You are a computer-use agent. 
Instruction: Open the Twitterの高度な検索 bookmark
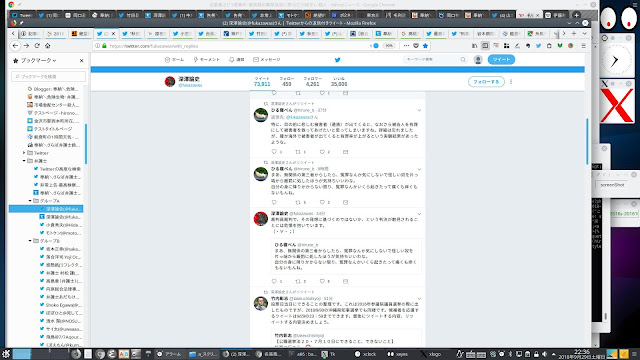point(57,169)
